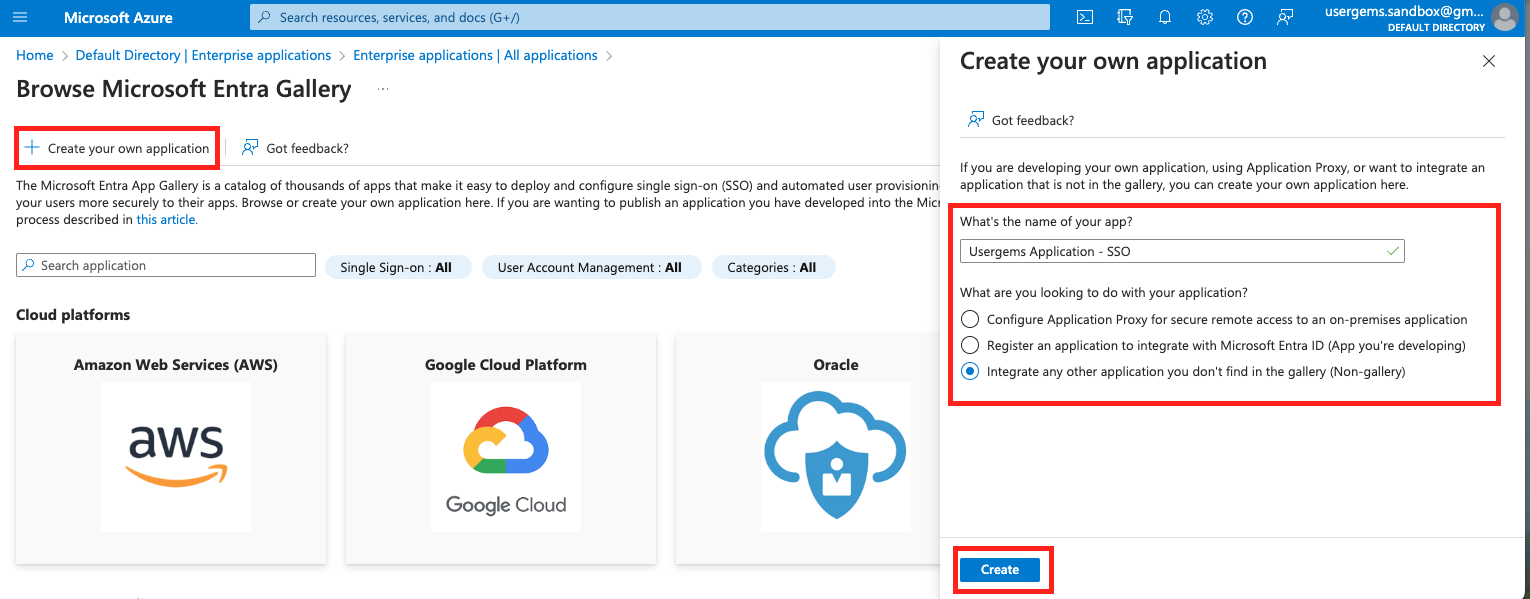Click Got feedback? in the side panel
Screen dimensions: 1530x599
[1021, 120]
